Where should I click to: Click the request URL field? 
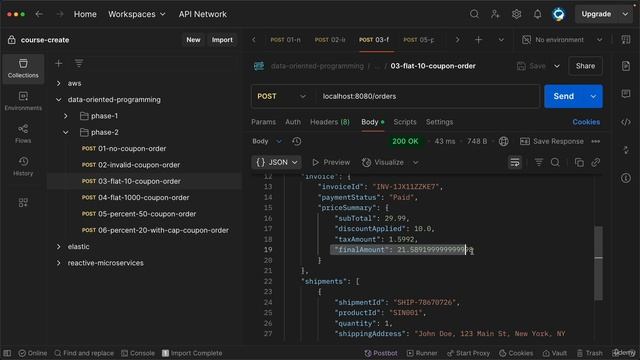coord(427,96)
